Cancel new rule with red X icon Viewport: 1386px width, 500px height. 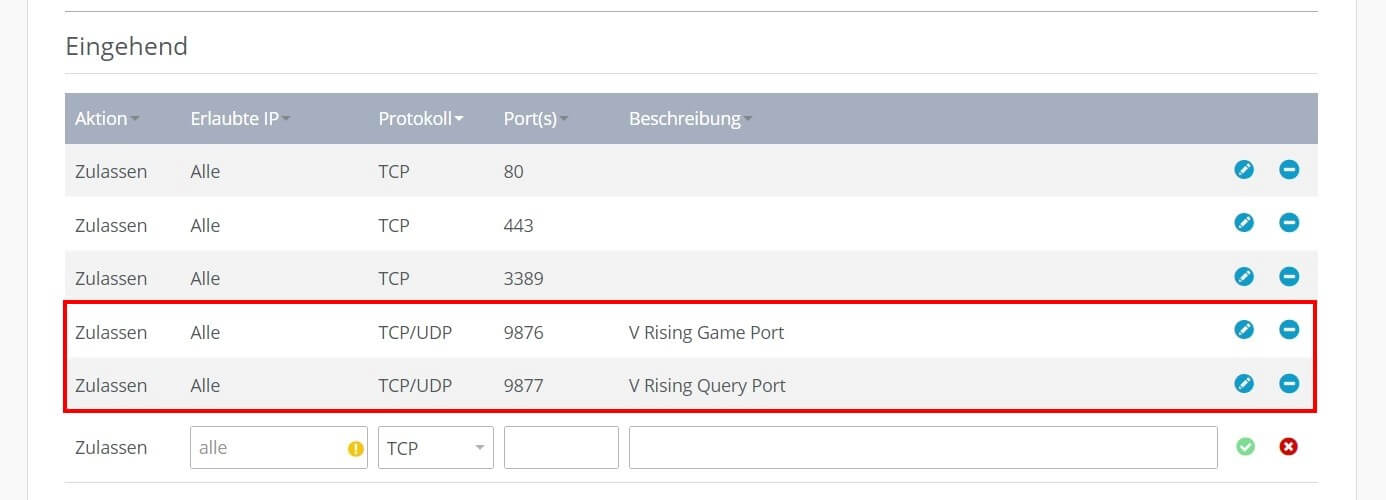(1289, 447)
